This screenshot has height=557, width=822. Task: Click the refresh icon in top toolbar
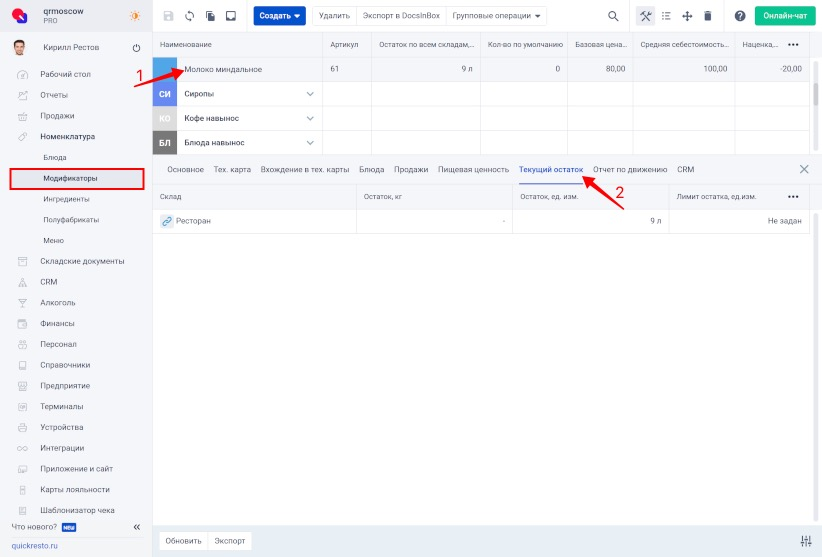click(x=189, y=16)
